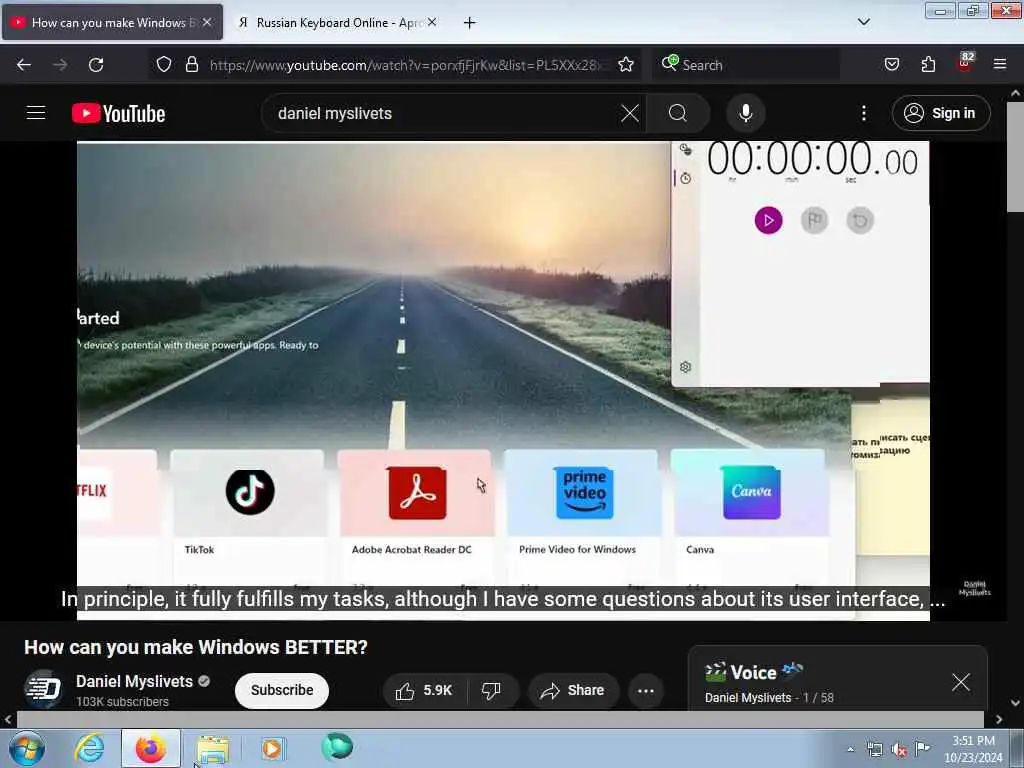Open Windows Explorer folder in taskbar
Viewport: 1024px width, 768px height.
coord(213,750)
